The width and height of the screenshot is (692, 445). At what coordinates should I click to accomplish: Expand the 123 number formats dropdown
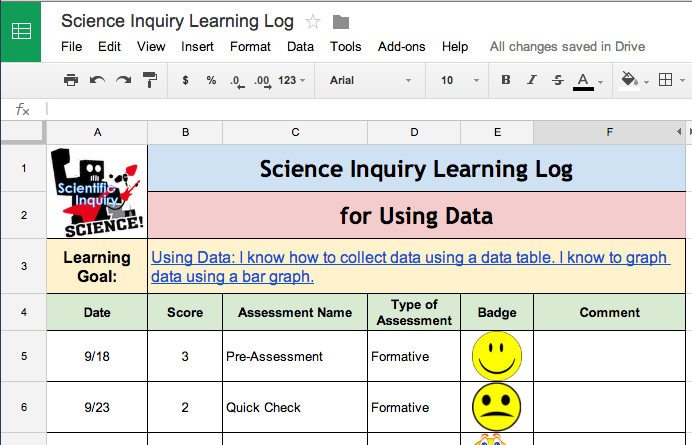293,80
